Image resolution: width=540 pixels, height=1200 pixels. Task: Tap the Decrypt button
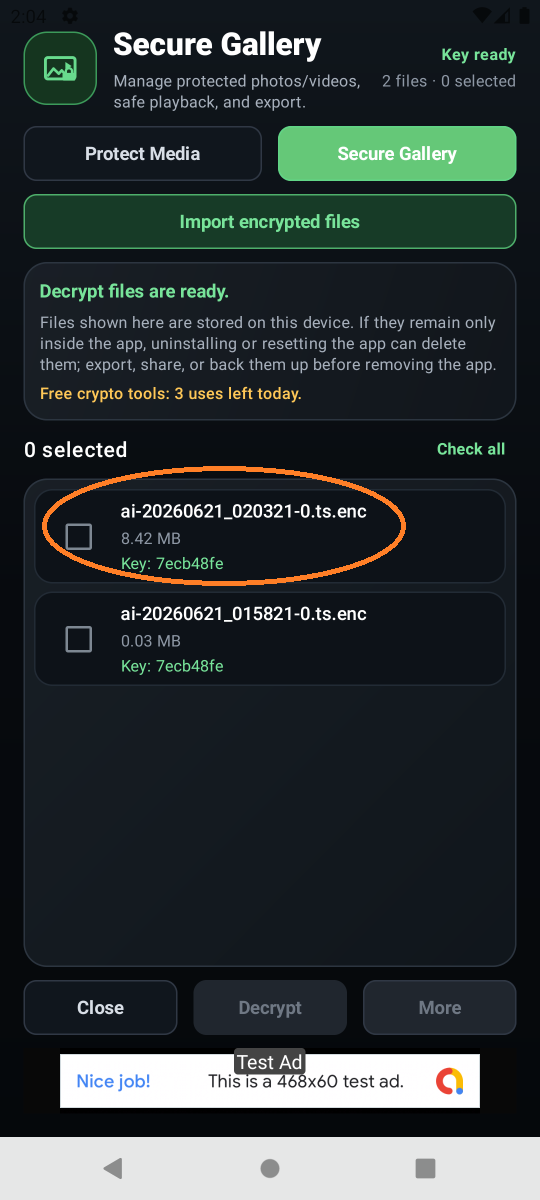click(270, 1007)
